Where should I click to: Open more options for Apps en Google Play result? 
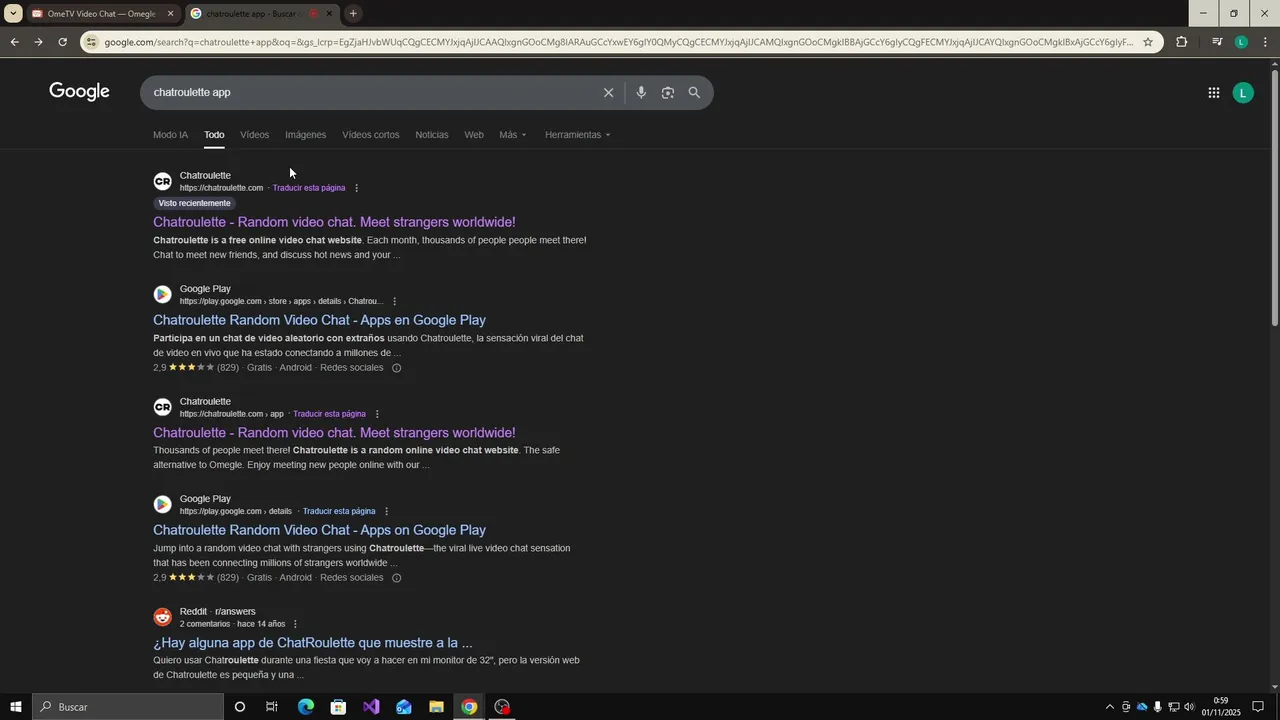click(394, 301)
